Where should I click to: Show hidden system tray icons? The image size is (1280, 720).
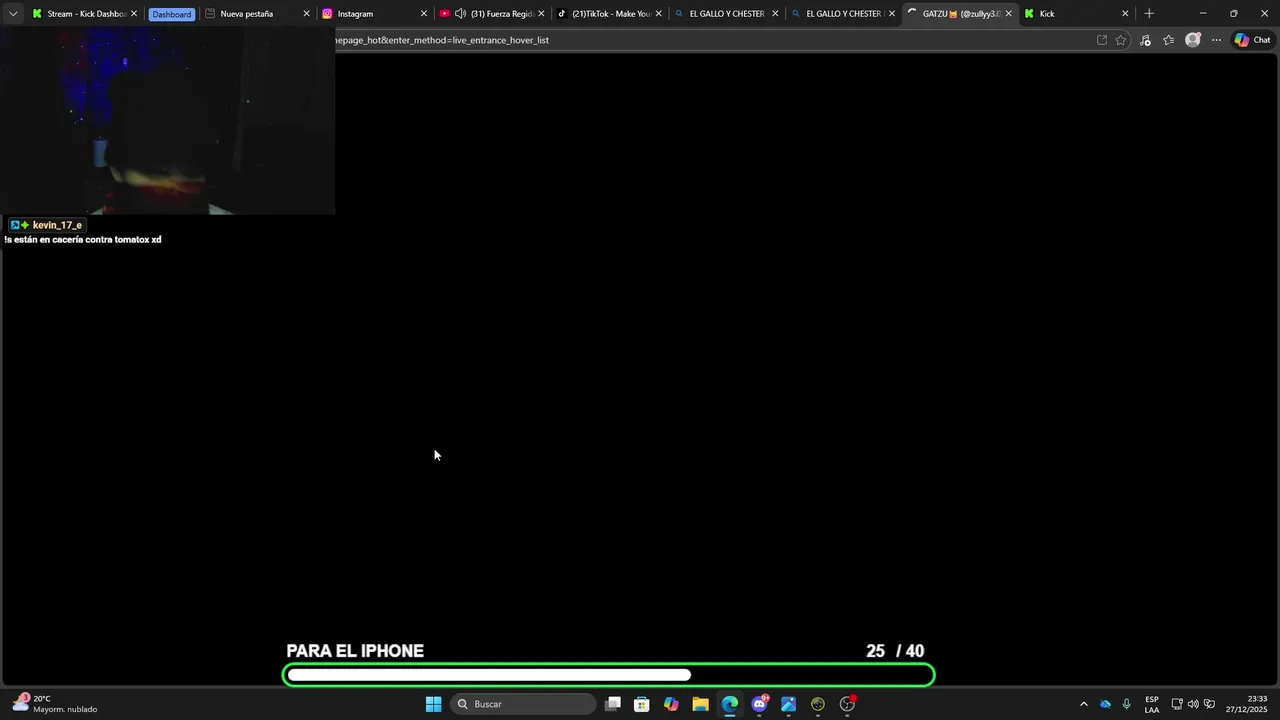(1083, 704)
